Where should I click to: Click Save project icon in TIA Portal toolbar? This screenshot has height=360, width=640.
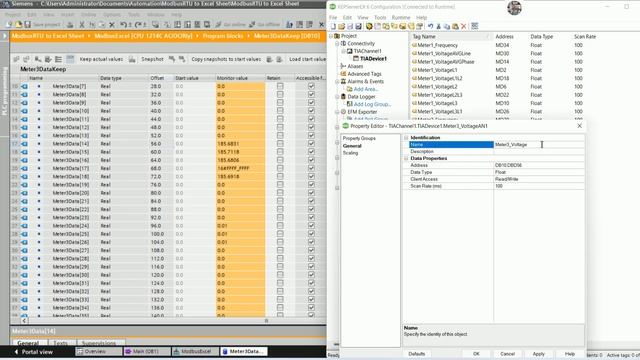(28, 25)
